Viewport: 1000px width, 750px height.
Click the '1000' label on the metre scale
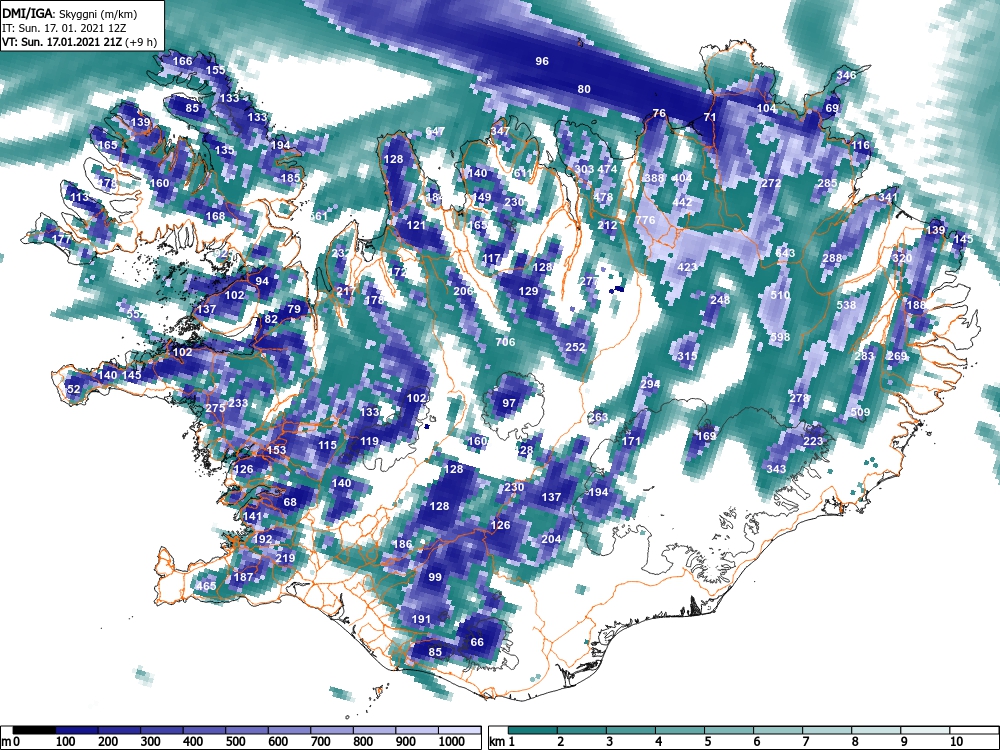(x=452, y=742)
